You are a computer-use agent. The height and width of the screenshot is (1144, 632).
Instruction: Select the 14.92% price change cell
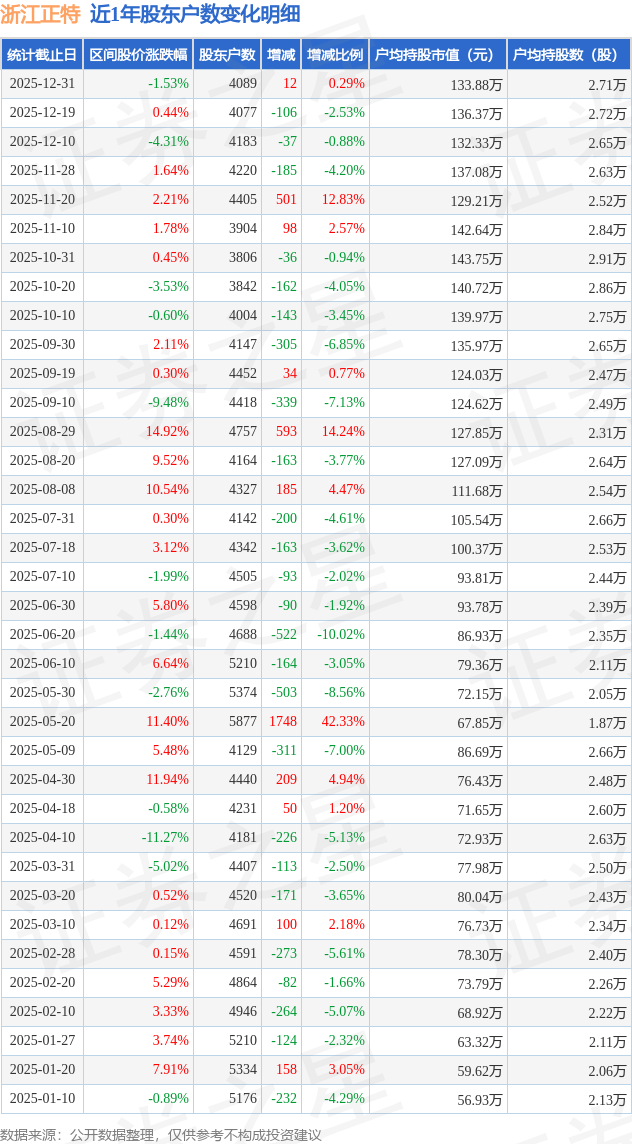tap(167, 432)
